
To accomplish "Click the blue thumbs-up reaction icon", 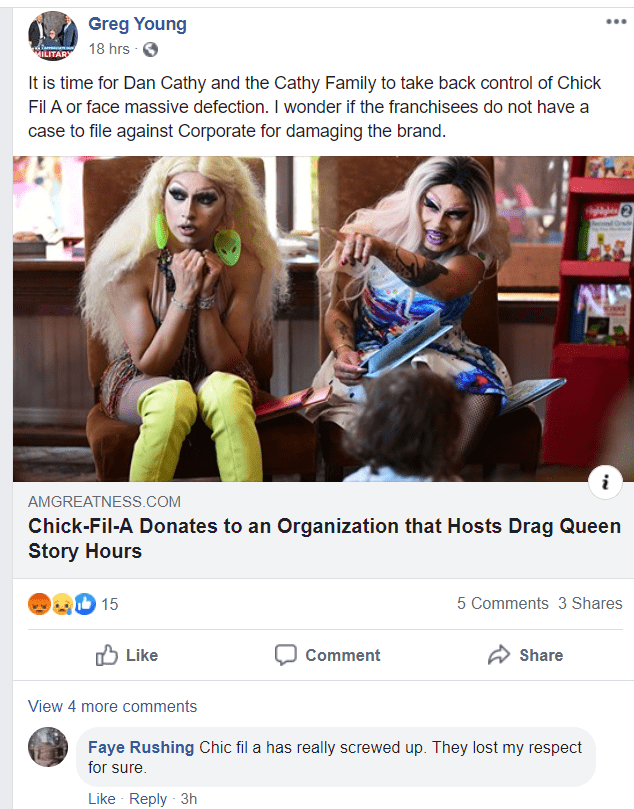I will tap(85, 604).
